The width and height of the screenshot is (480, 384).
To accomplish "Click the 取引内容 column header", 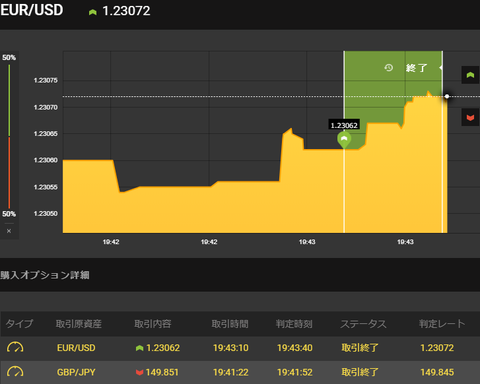I will click(x=153, y=323).
